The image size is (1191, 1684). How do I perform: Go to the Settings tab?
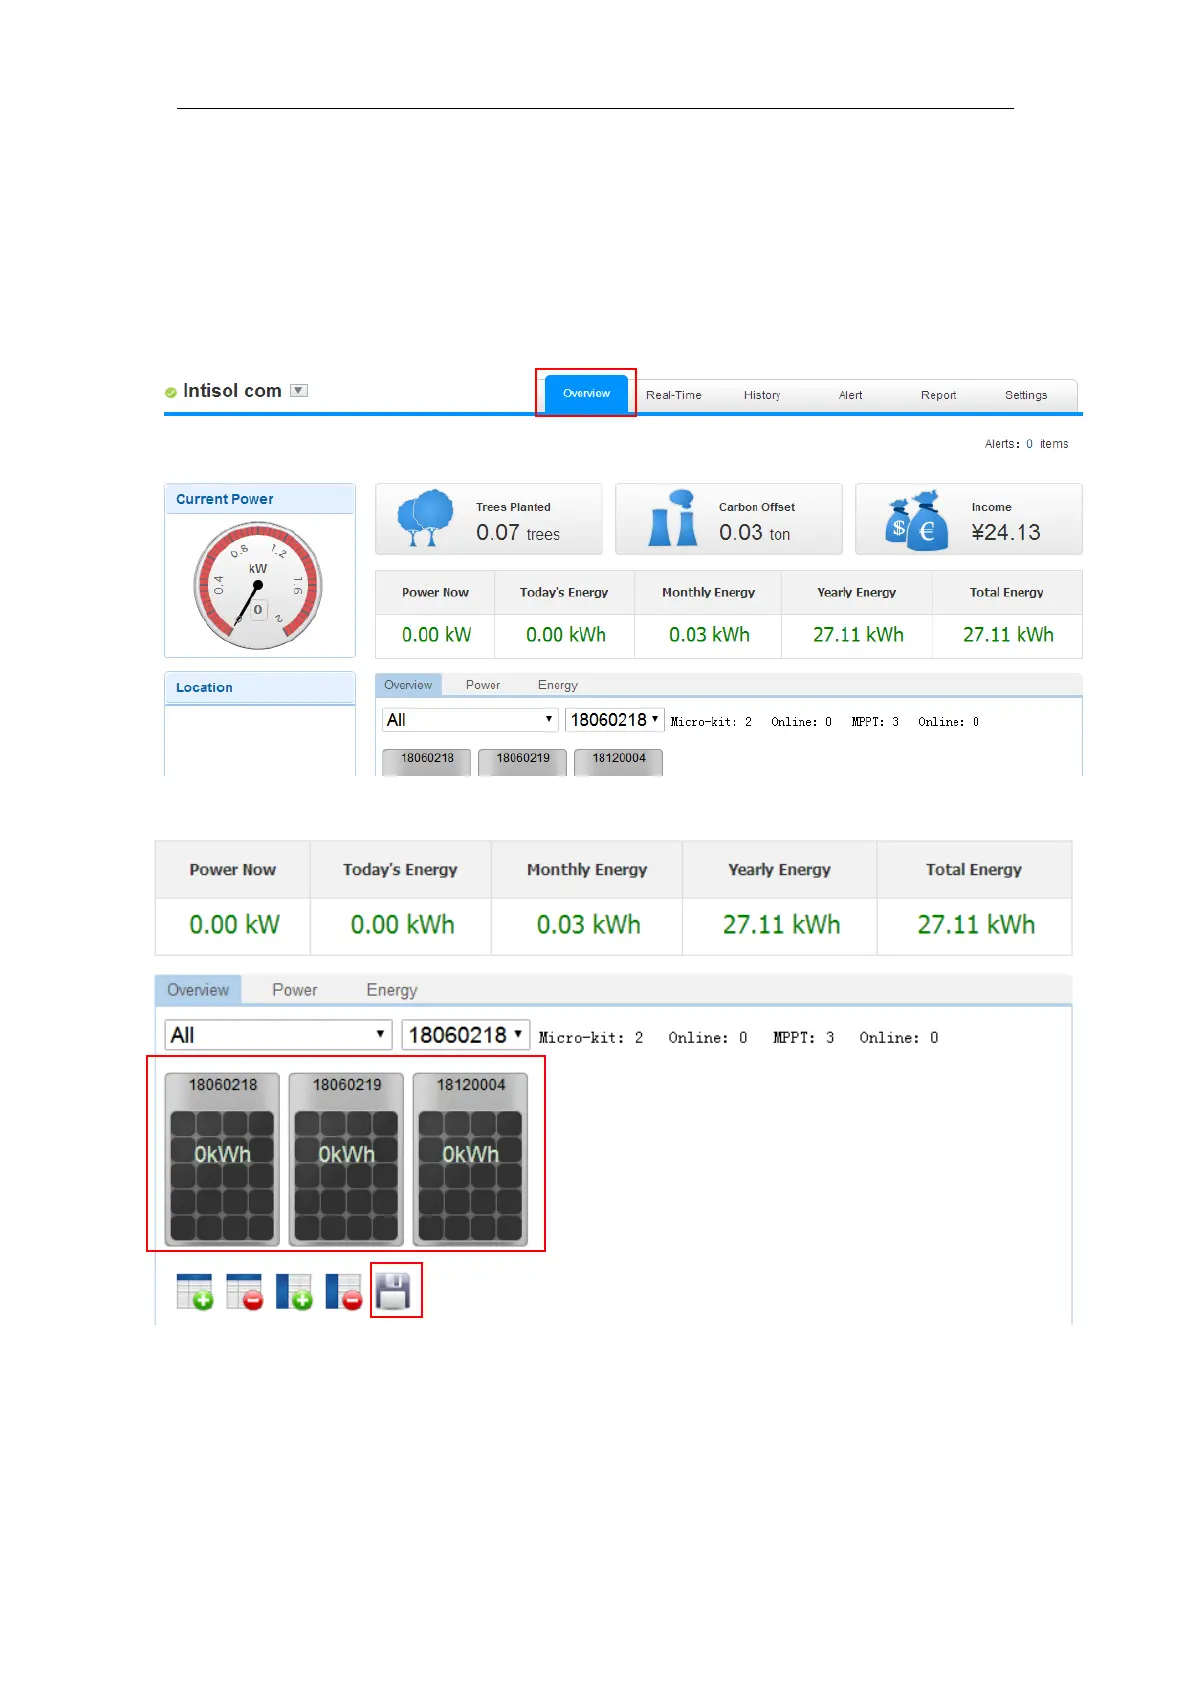point(1025,395)
